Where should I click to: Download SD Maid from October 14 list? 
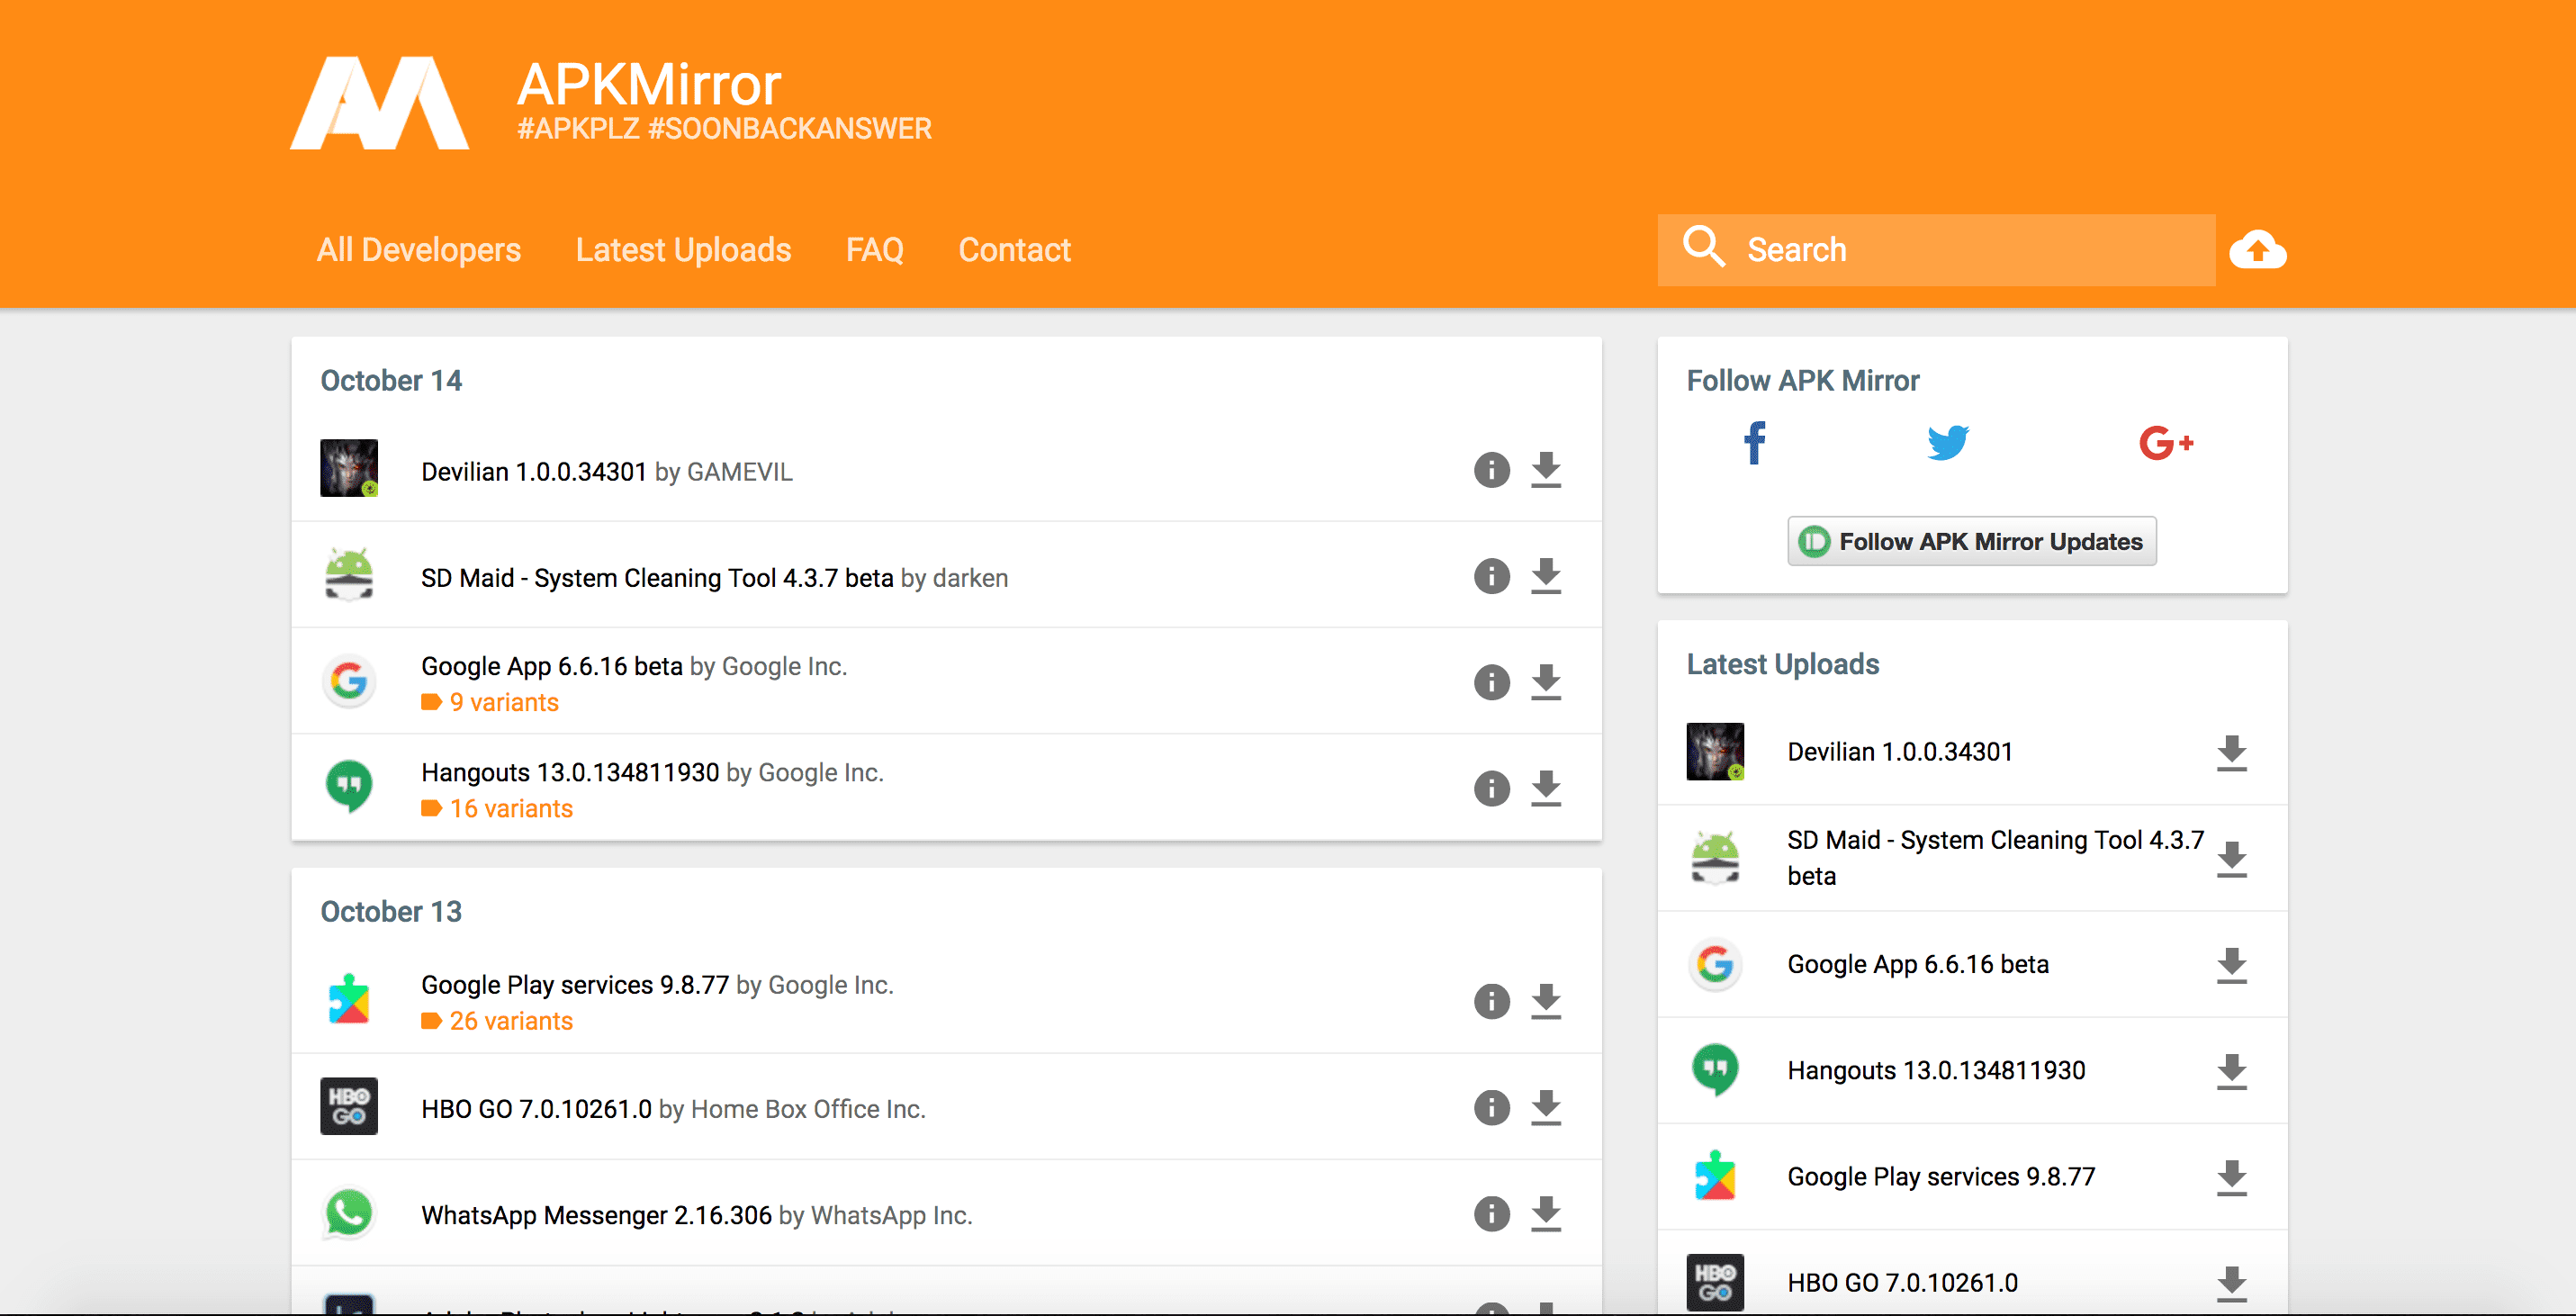click(x=1546, y=576)
